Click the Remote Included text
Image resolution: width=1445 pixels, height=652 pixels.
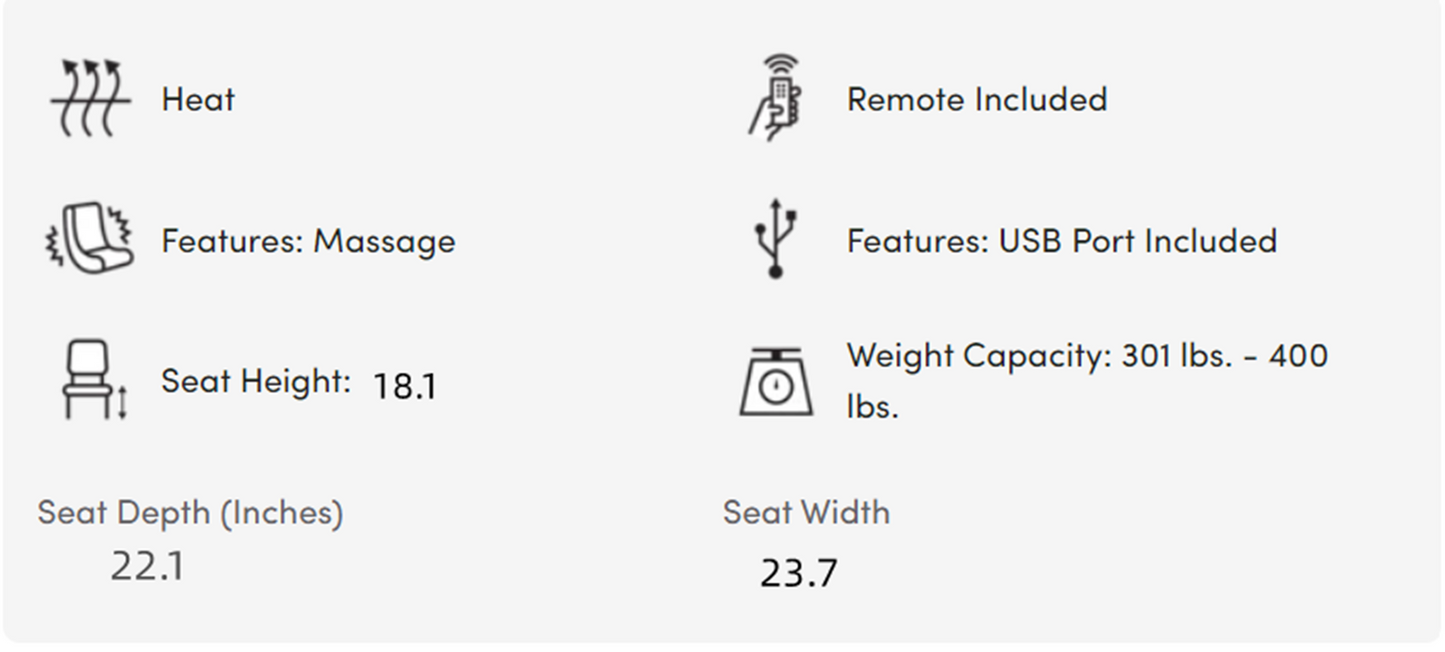(x=977, y=99)
